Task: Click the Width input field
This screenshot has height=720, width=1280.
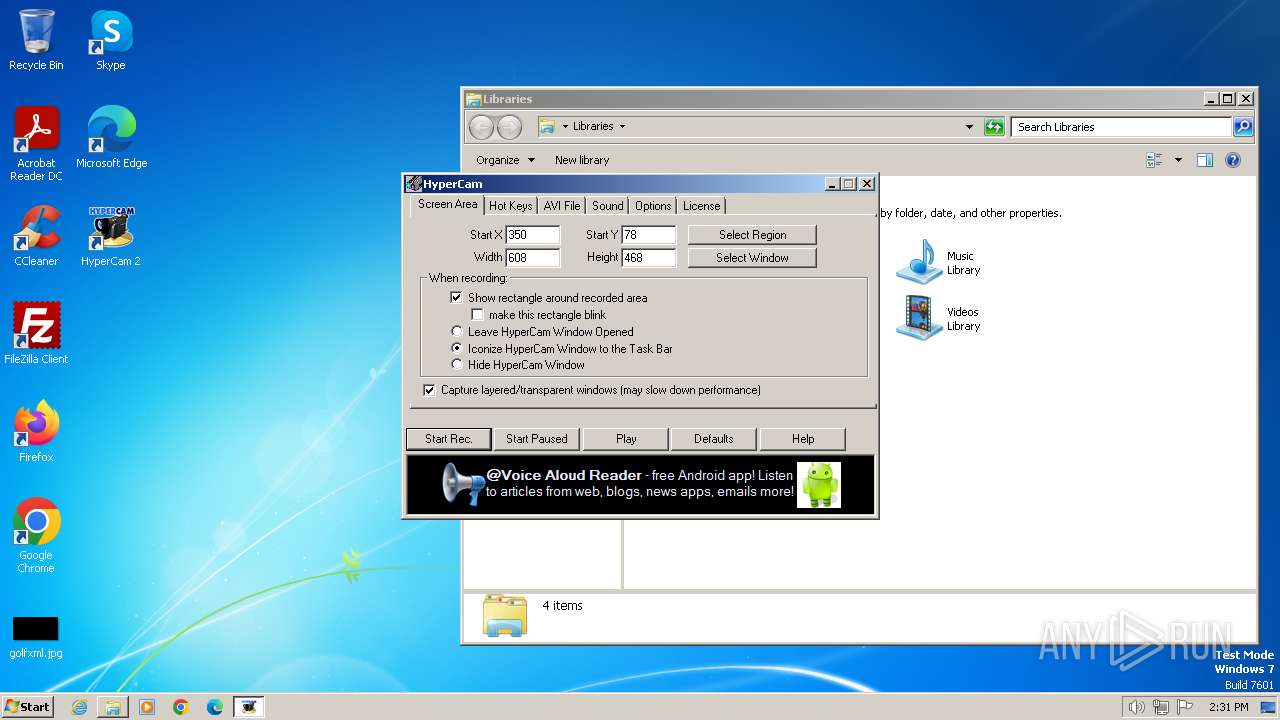Action: click(x=532, y=258)
